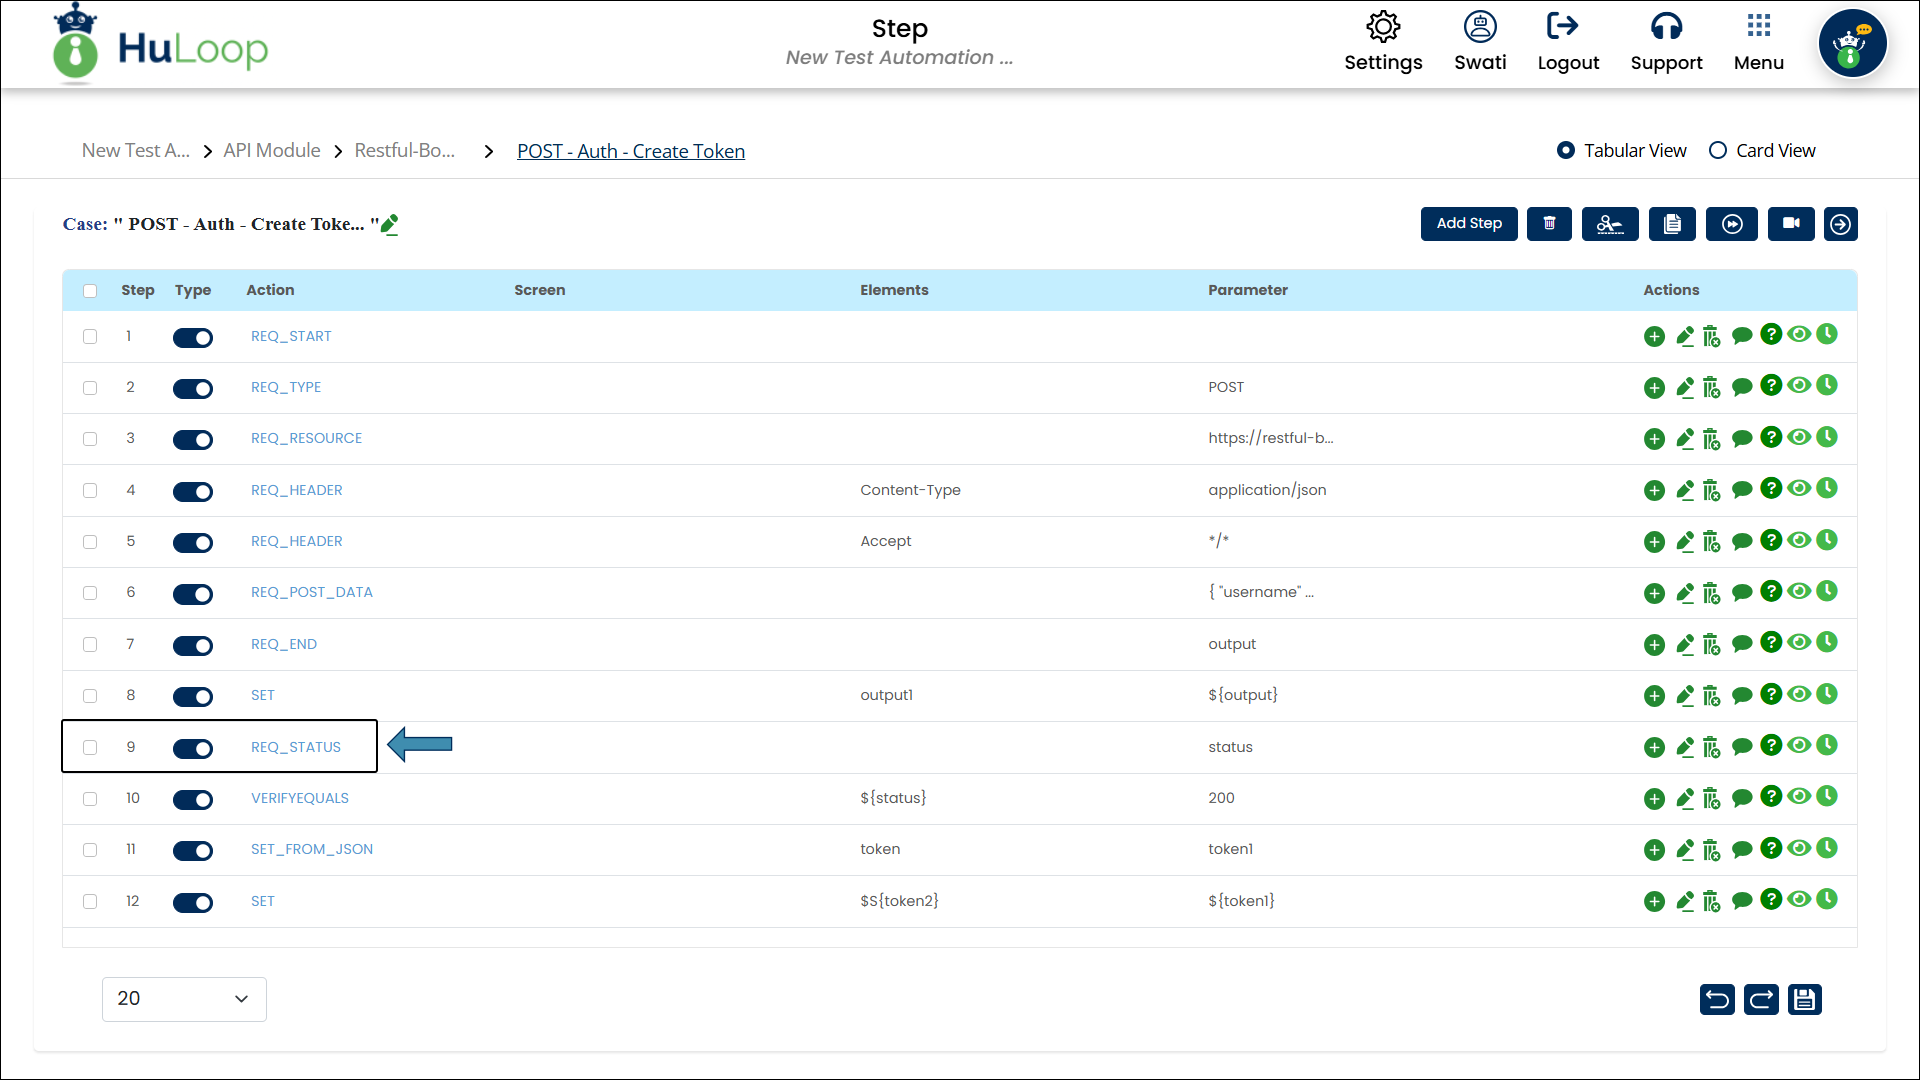
Task: Check the checkbox for step 10 VERIFYEQUALS
Action: pyautogui.click(x=90, y=799)
